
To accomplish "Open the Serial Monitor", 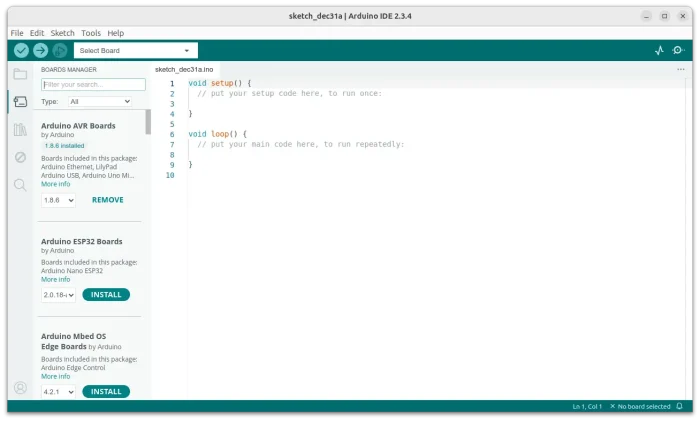I will pyautogui.click(x=678, y=50).
